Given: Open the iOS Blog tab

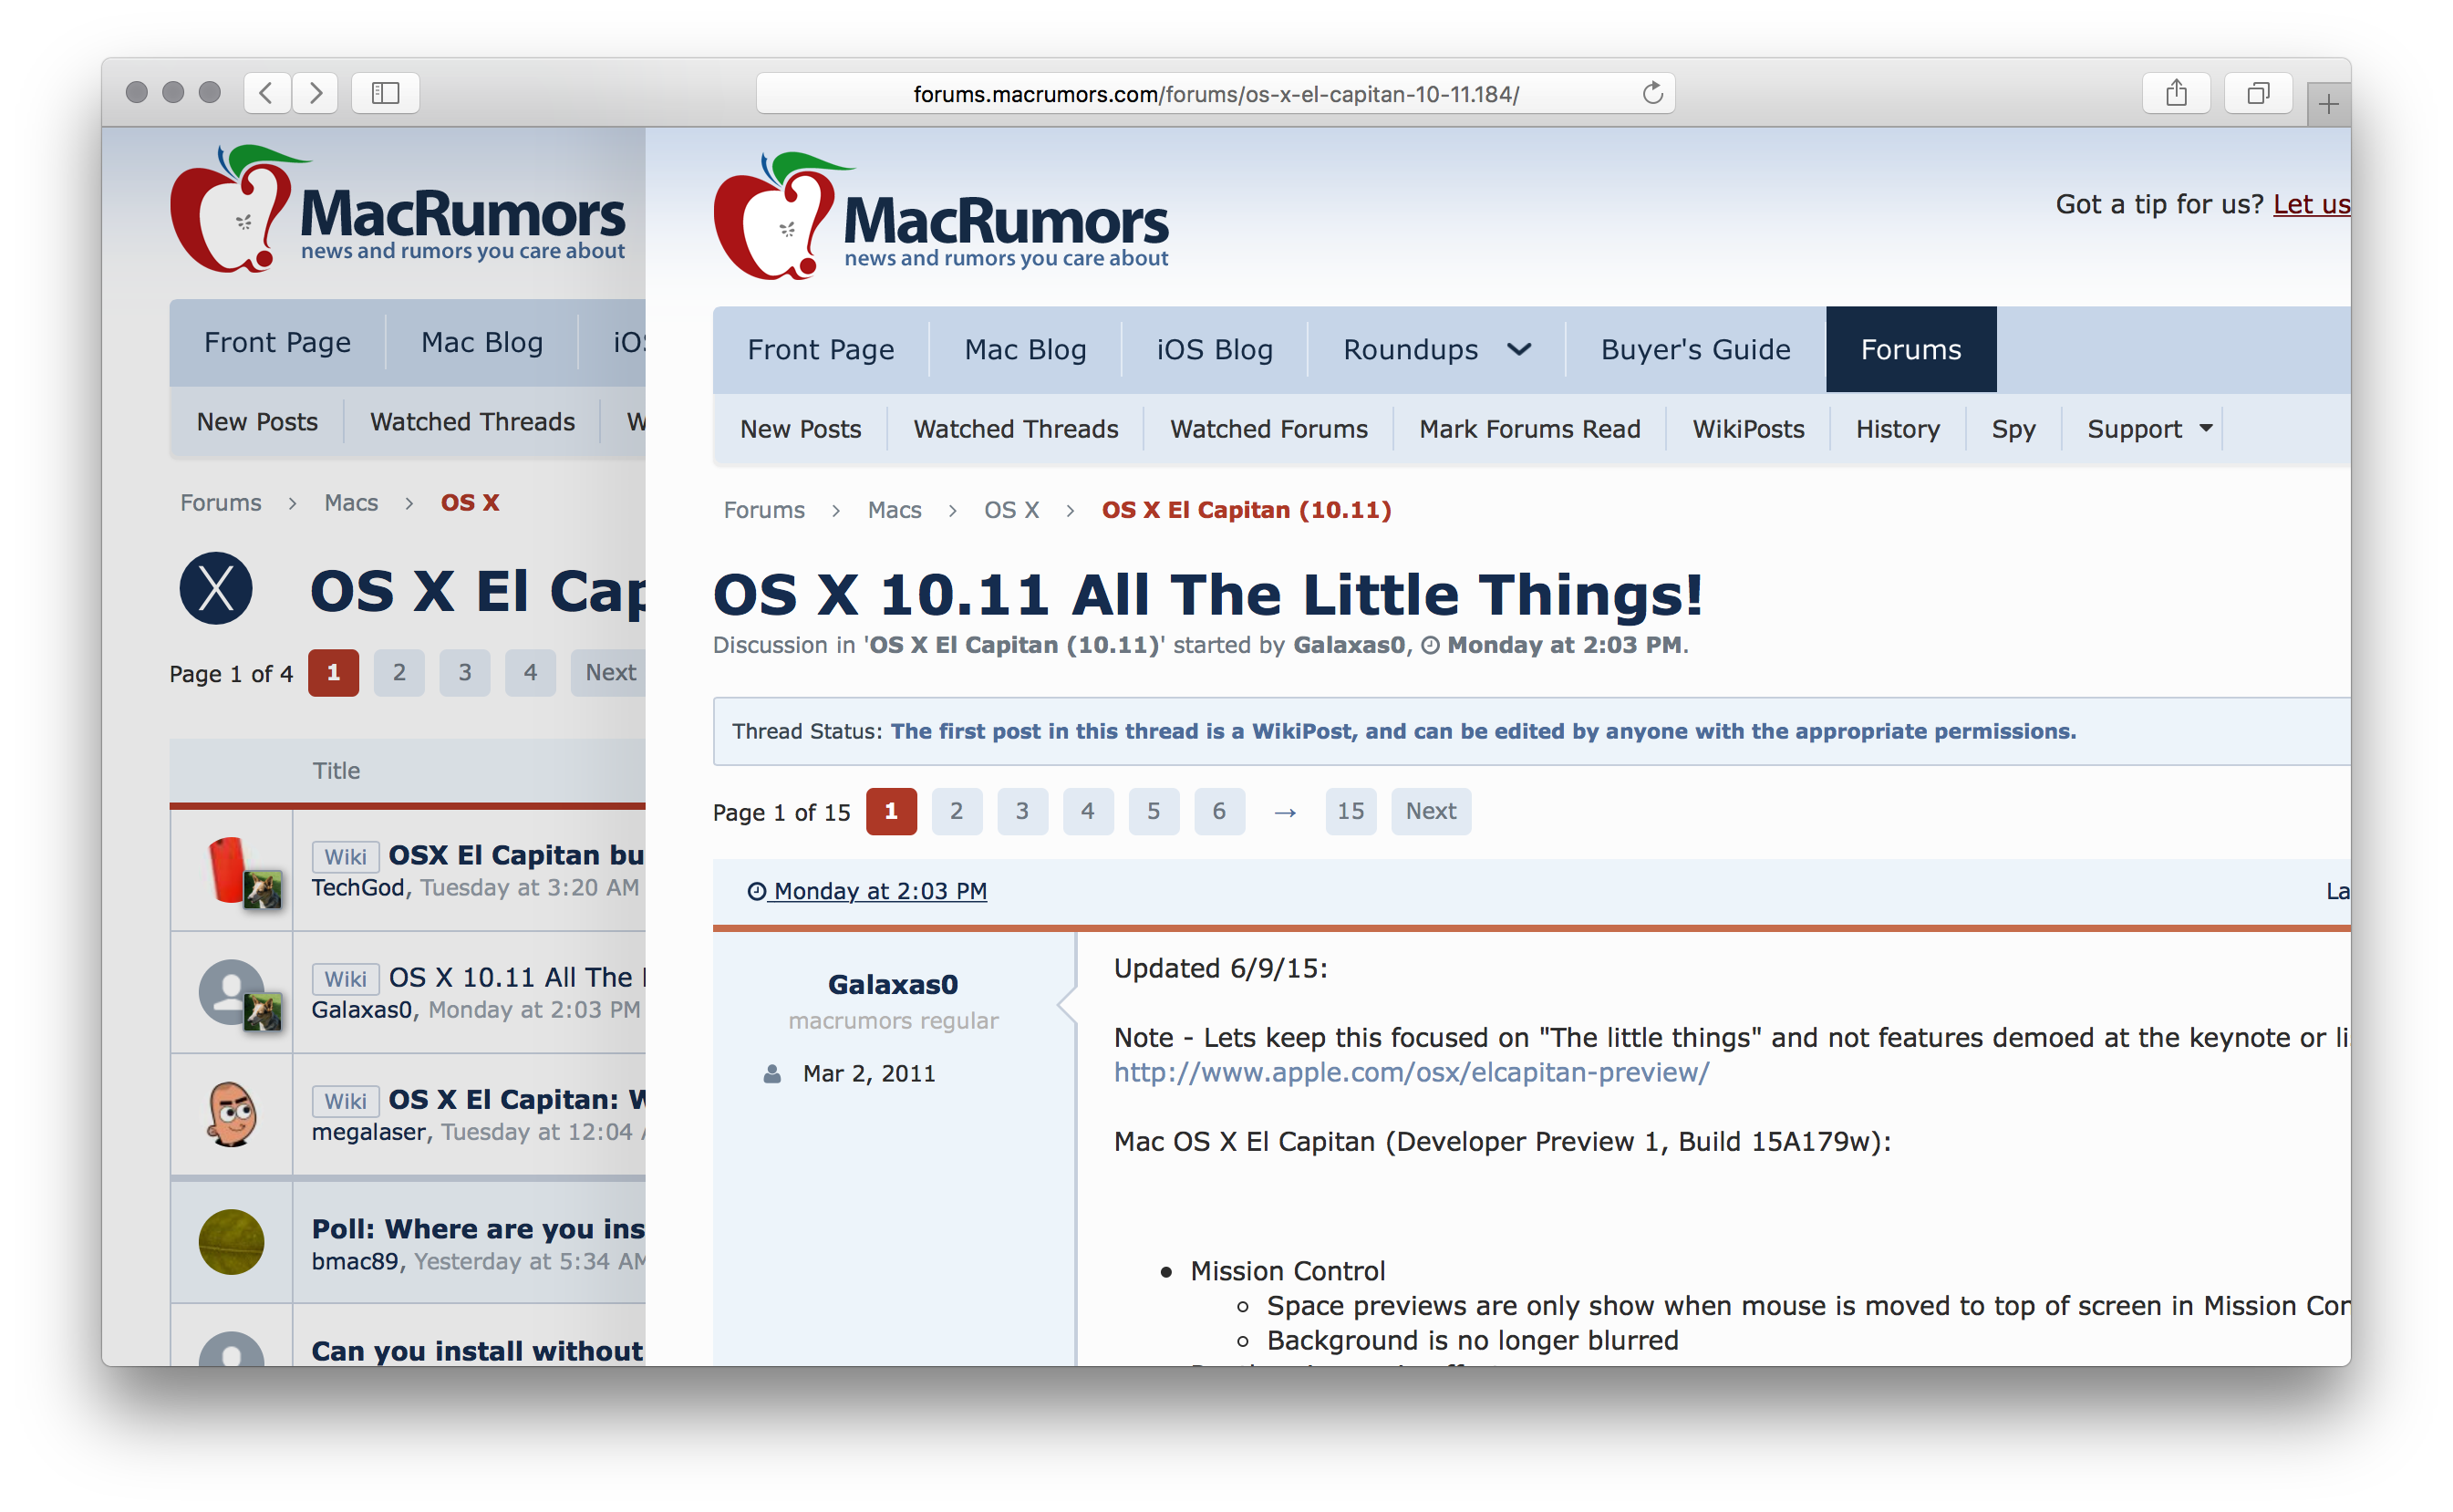Looking at the screenshot, I should [x=1214, y=349].
